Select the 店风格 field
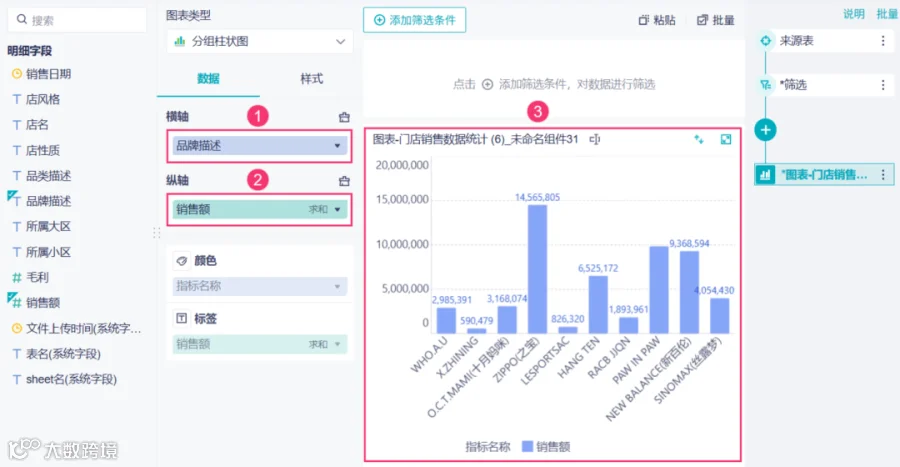Screen dimensions: 900x467 tap(42, 99)
